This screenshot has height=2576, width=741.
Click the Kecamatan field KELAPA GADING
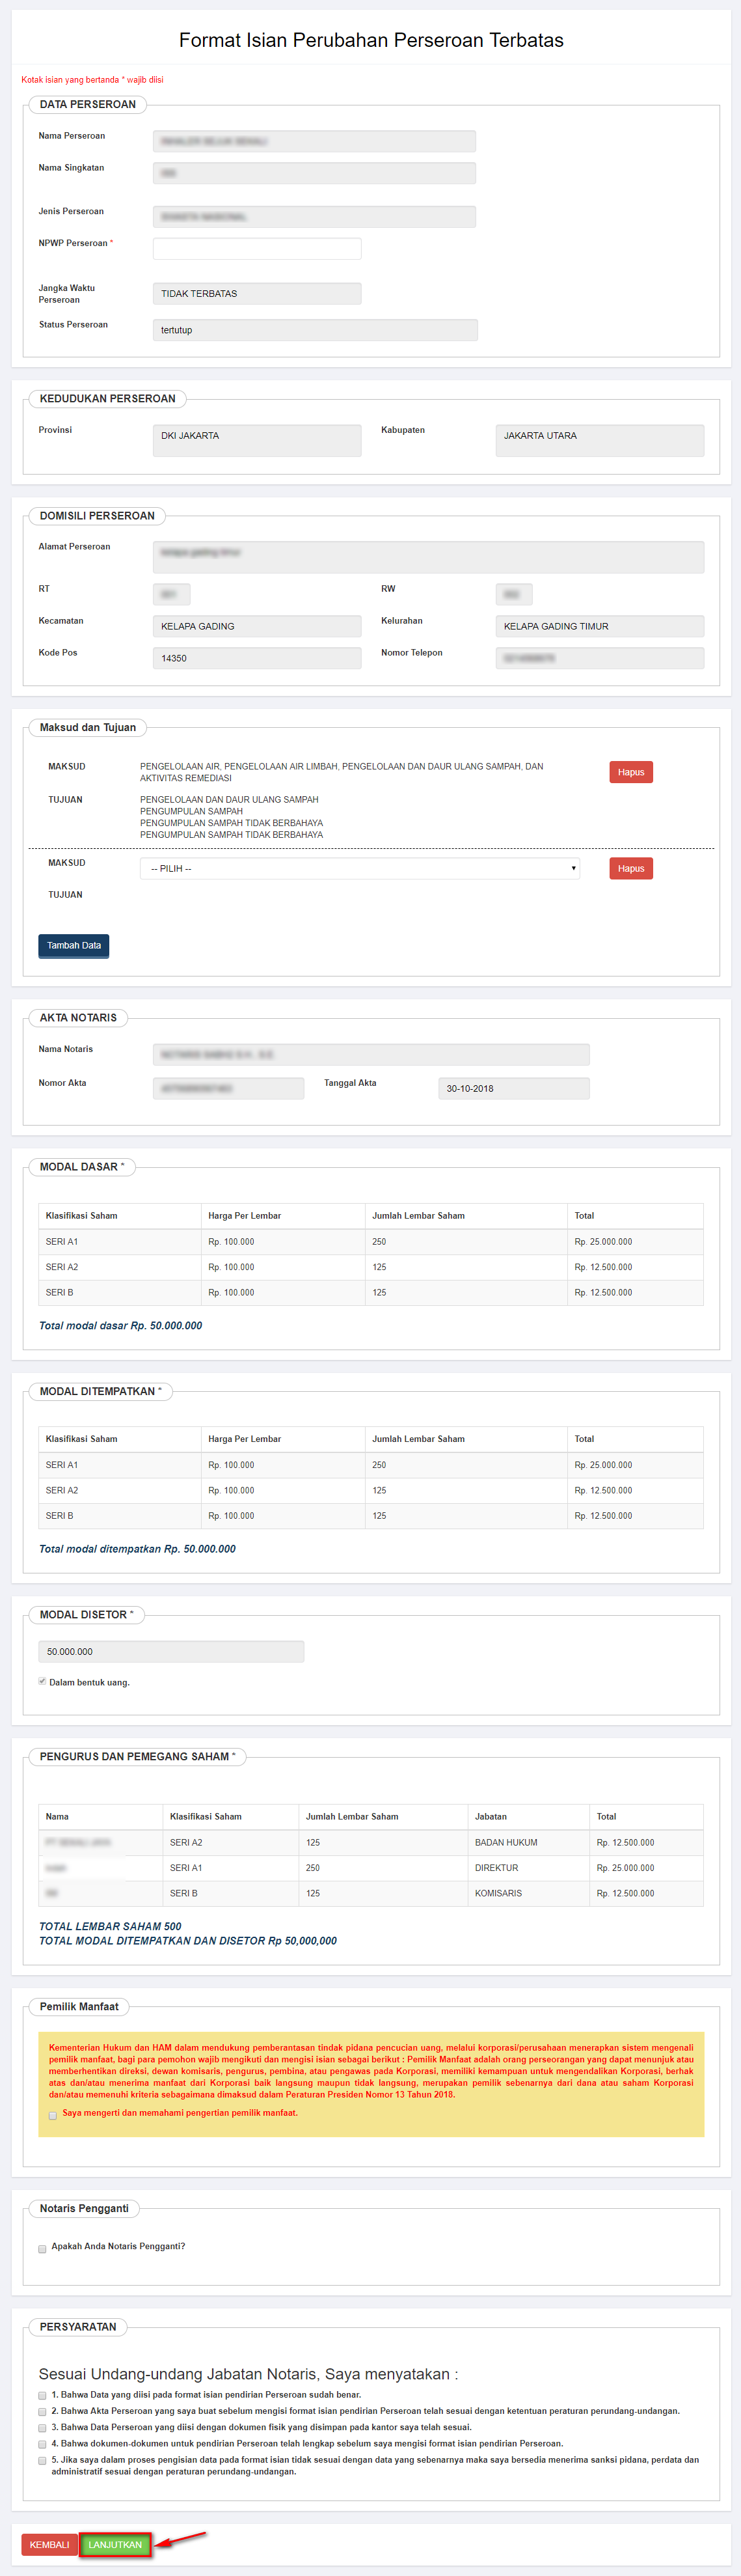[257, 626]
